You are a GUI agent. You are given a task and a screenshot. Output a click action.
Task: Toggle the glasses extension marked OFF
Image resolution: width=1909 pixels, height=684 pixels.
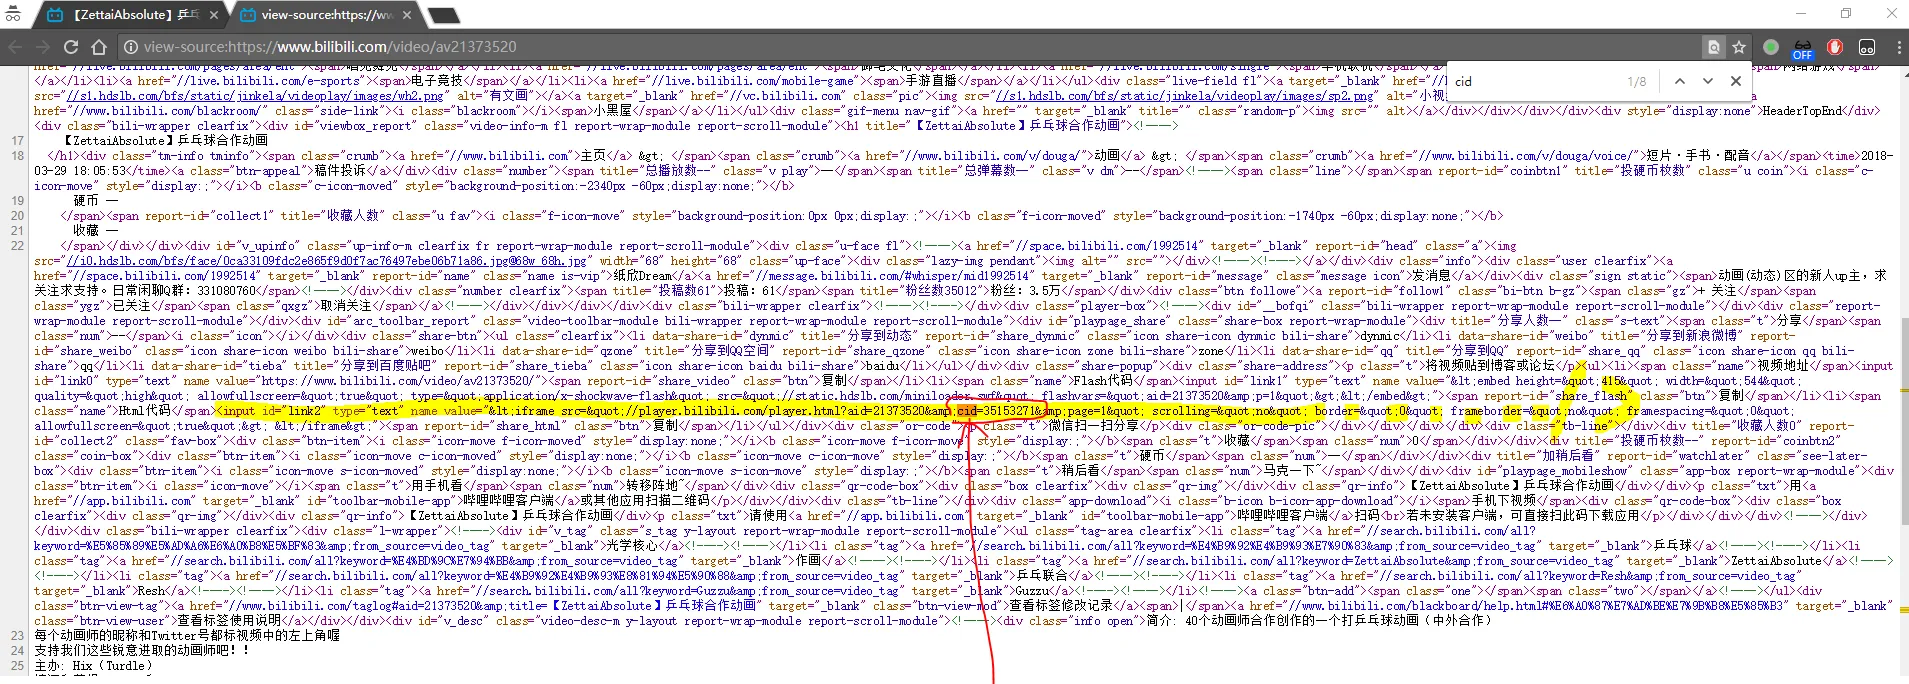coord(1802,48)
